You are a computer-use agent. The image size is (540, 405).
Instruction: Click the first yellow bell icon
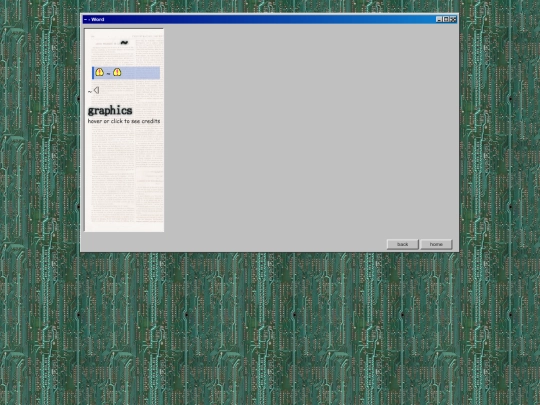click(x=100, y=72)
